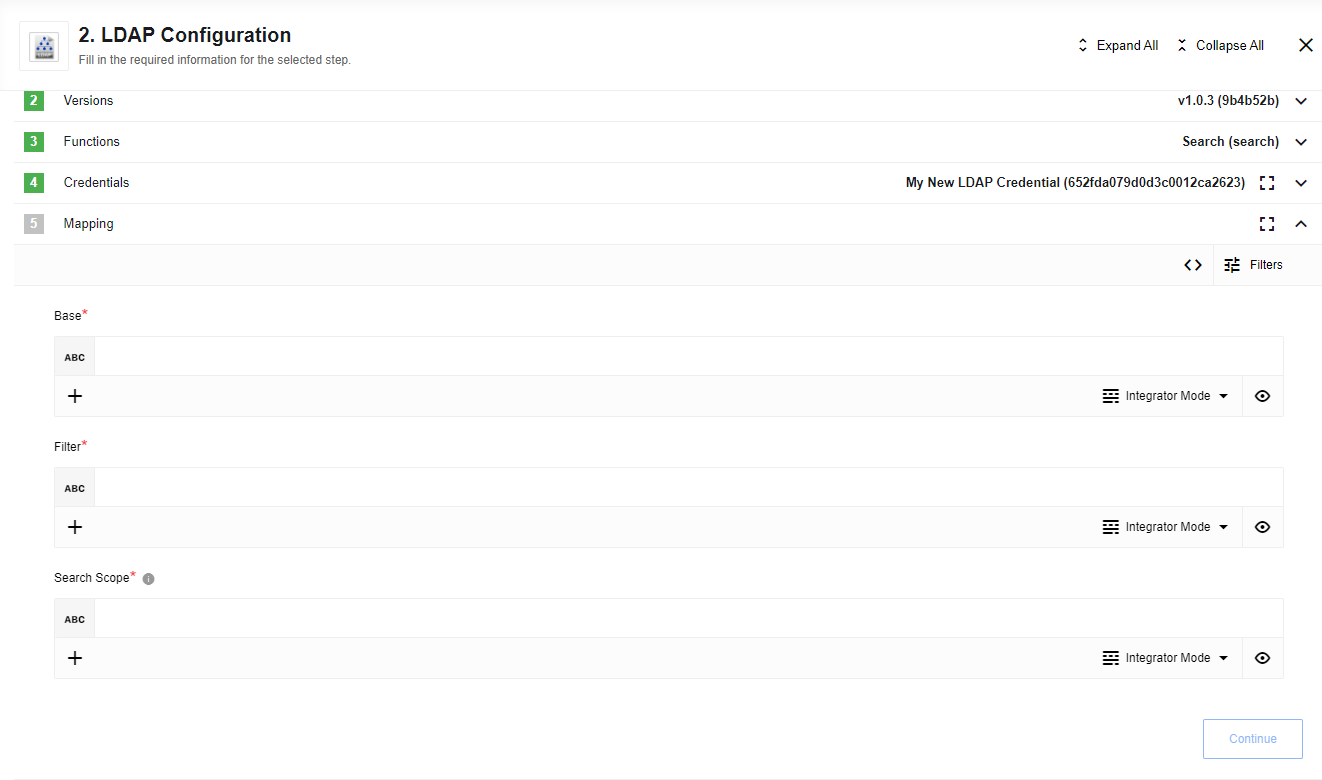Click the ABC type badge for Filter
The height and width of the screenshot is (780, 1322).
tap(75, 488)
